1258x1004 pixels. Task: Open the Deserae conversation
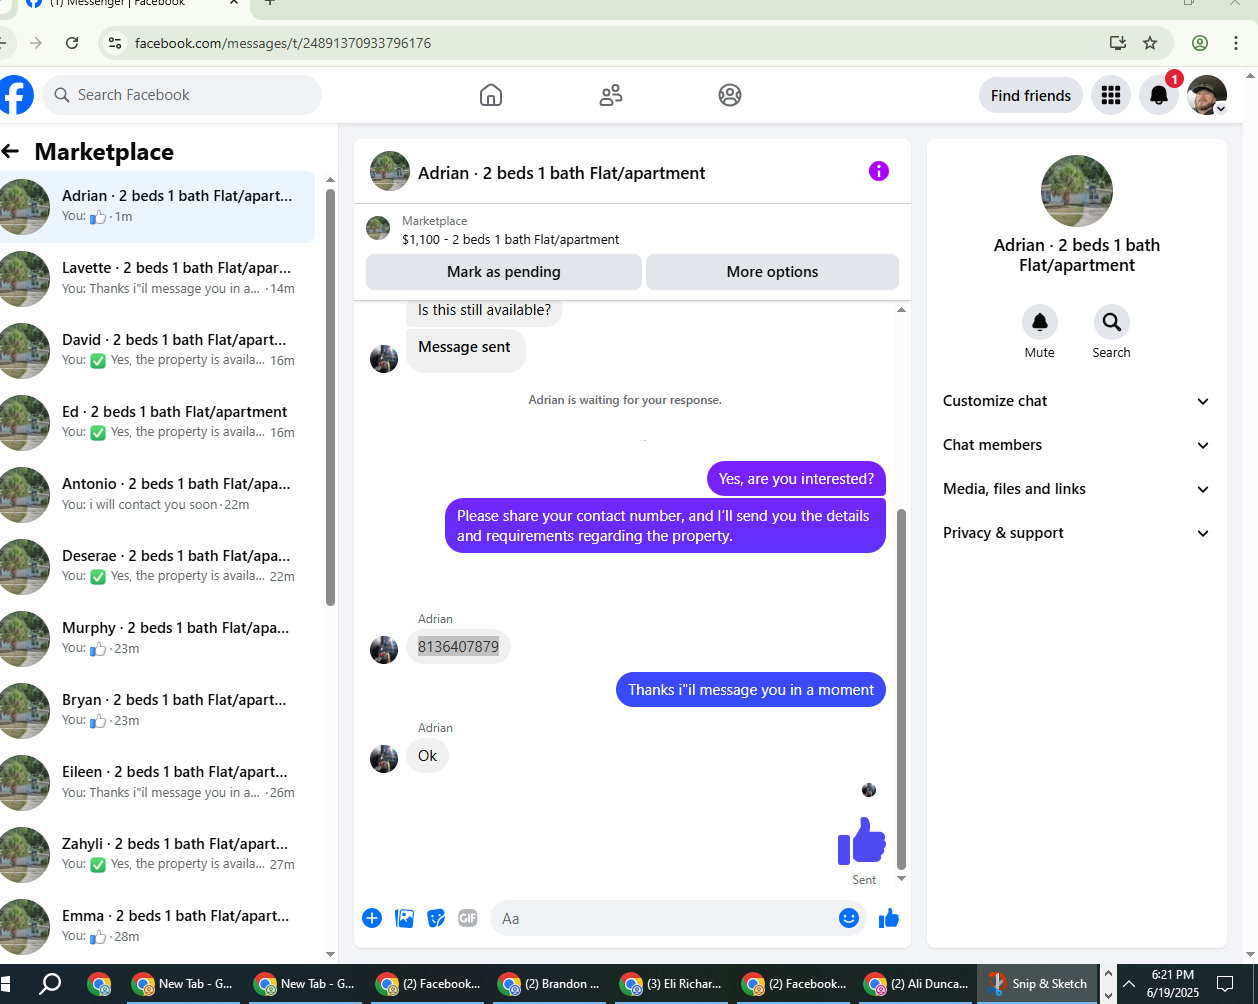158,566
